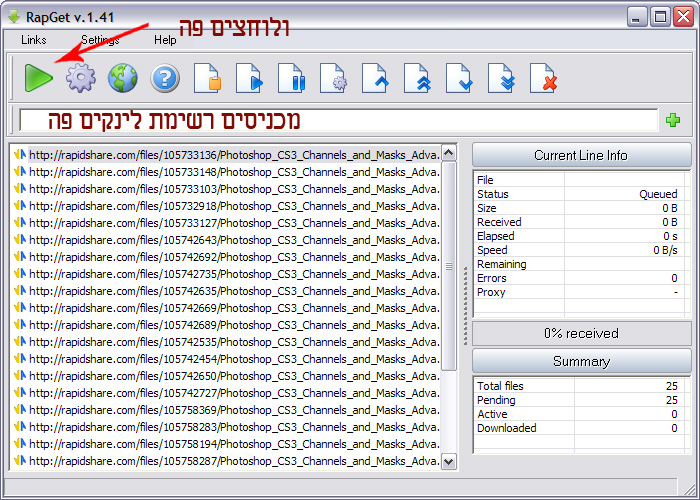The image size is (700, 500).
Task: Close the RapGet window
Action: coord(683,17)
